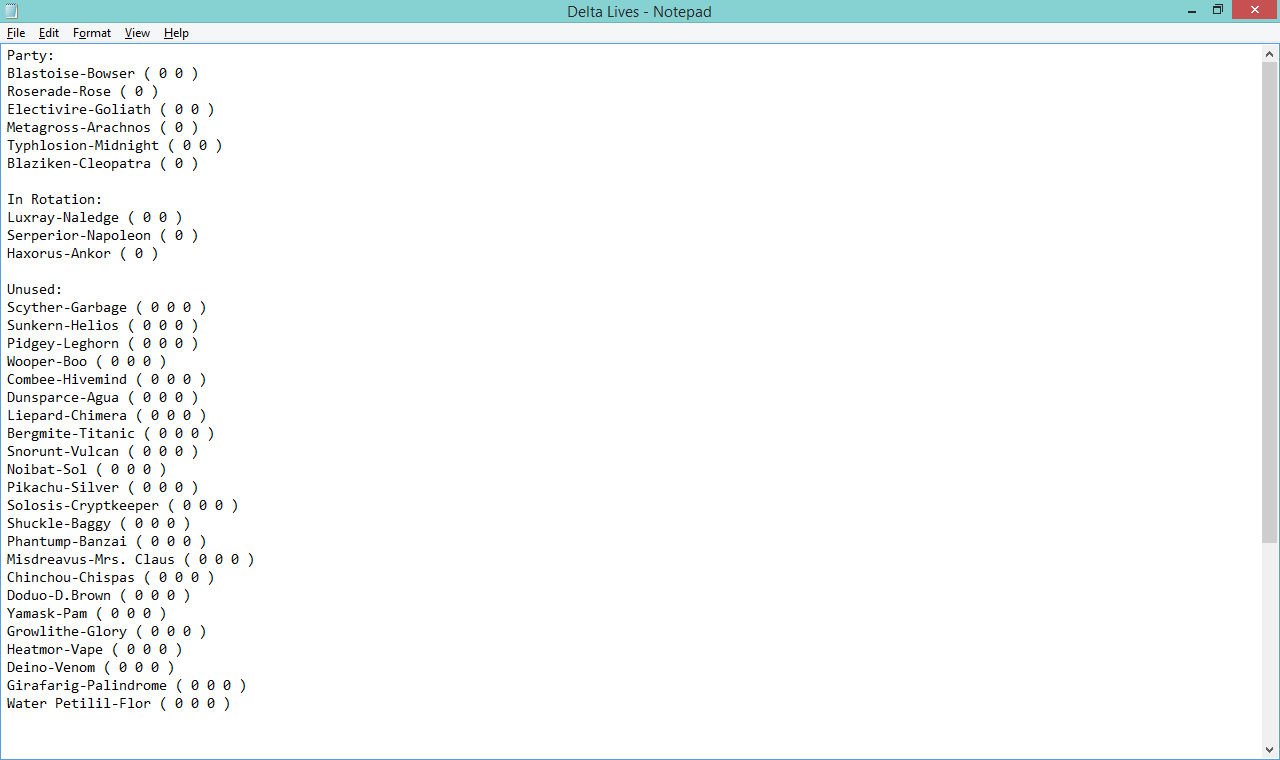
Task: Click the 'Typhlosion-Midnight' line
Action: [115, 146]
